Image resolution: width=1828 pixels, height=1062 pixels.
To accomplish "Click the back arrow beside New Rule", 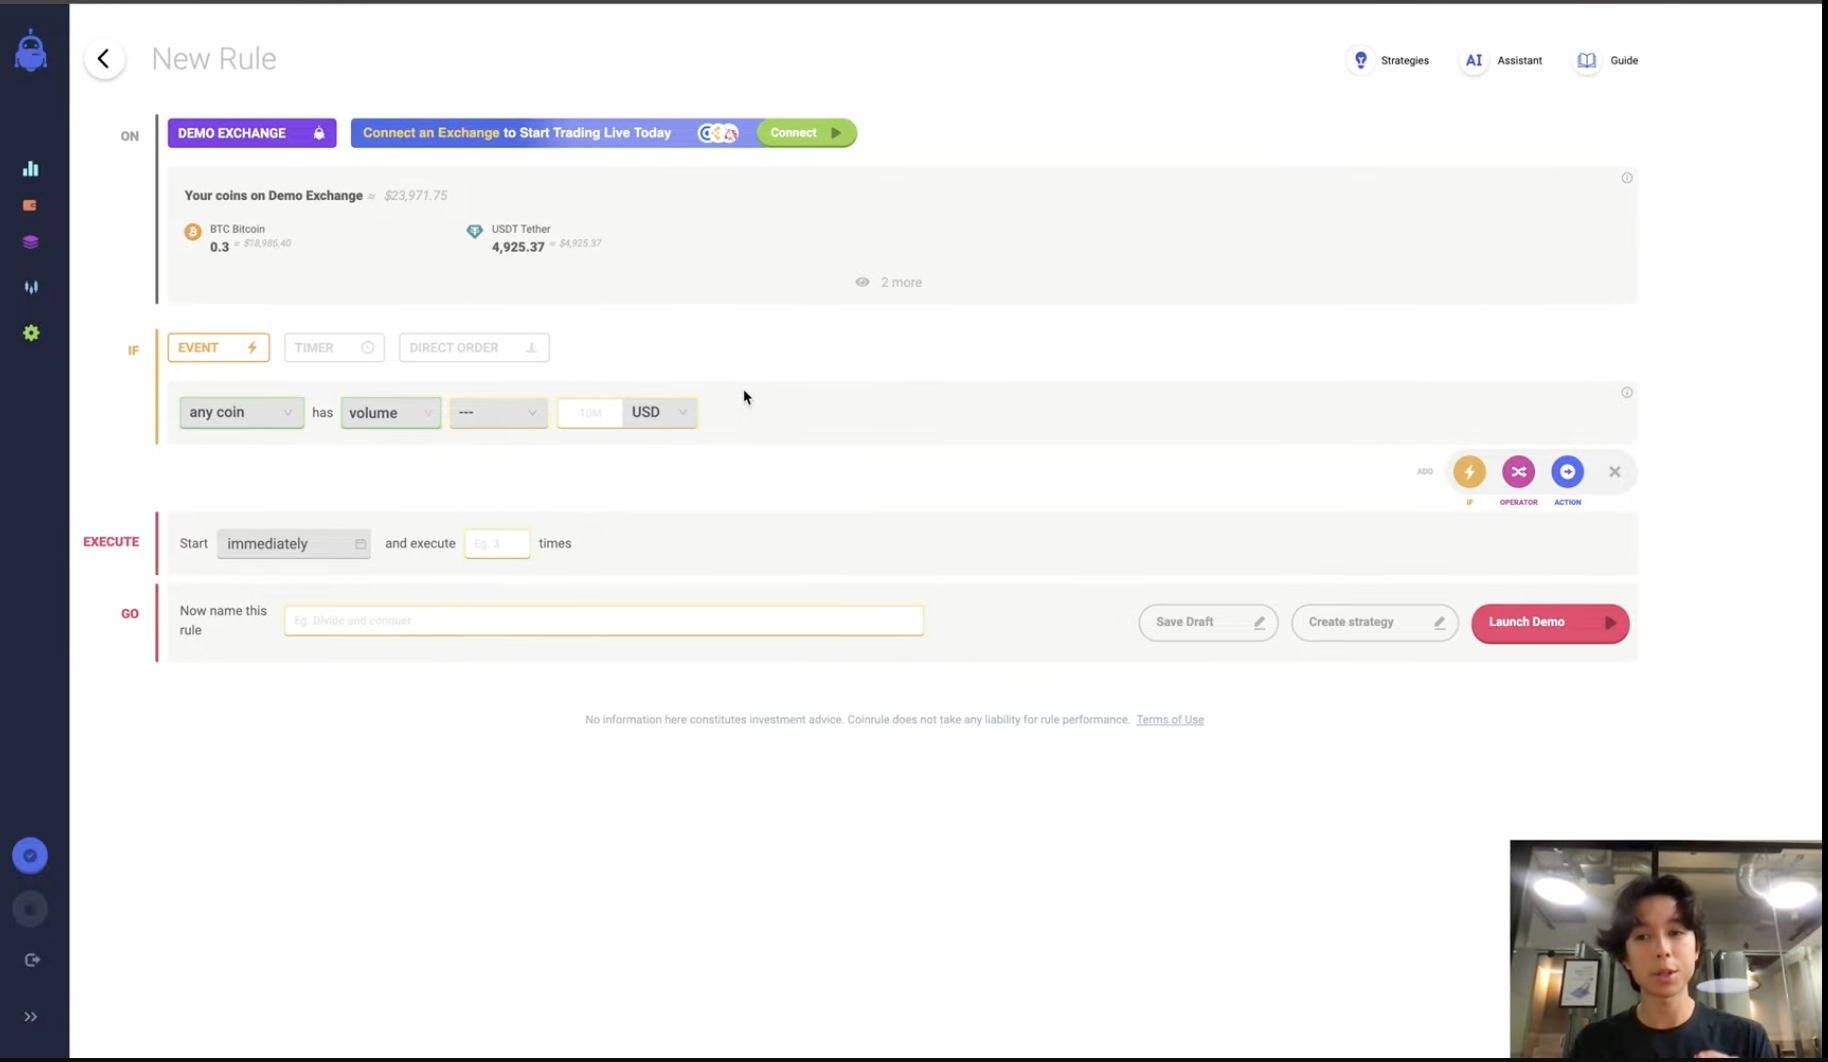I will (x=104, y=59).
